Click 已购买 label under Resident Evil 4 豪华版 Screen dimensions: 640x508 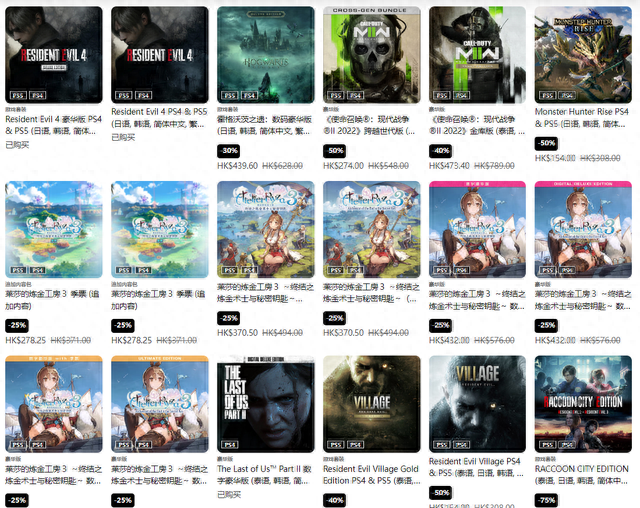[17, 145]
